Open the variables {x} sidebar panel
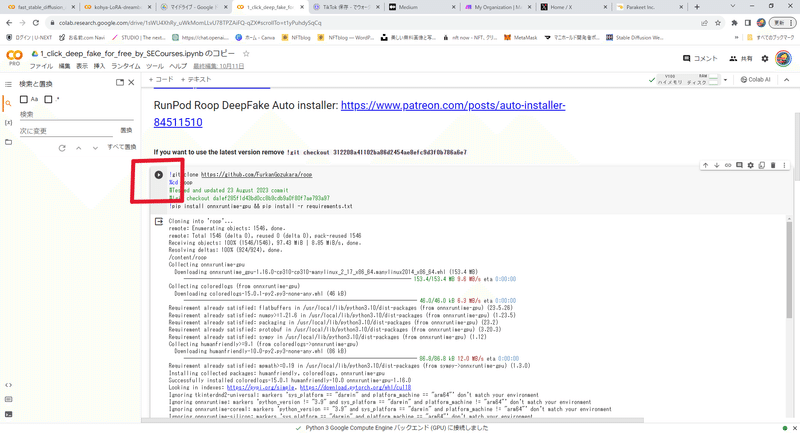Viewport: 800px width, 433px height. pyautogui.click(x=8, y=122)
